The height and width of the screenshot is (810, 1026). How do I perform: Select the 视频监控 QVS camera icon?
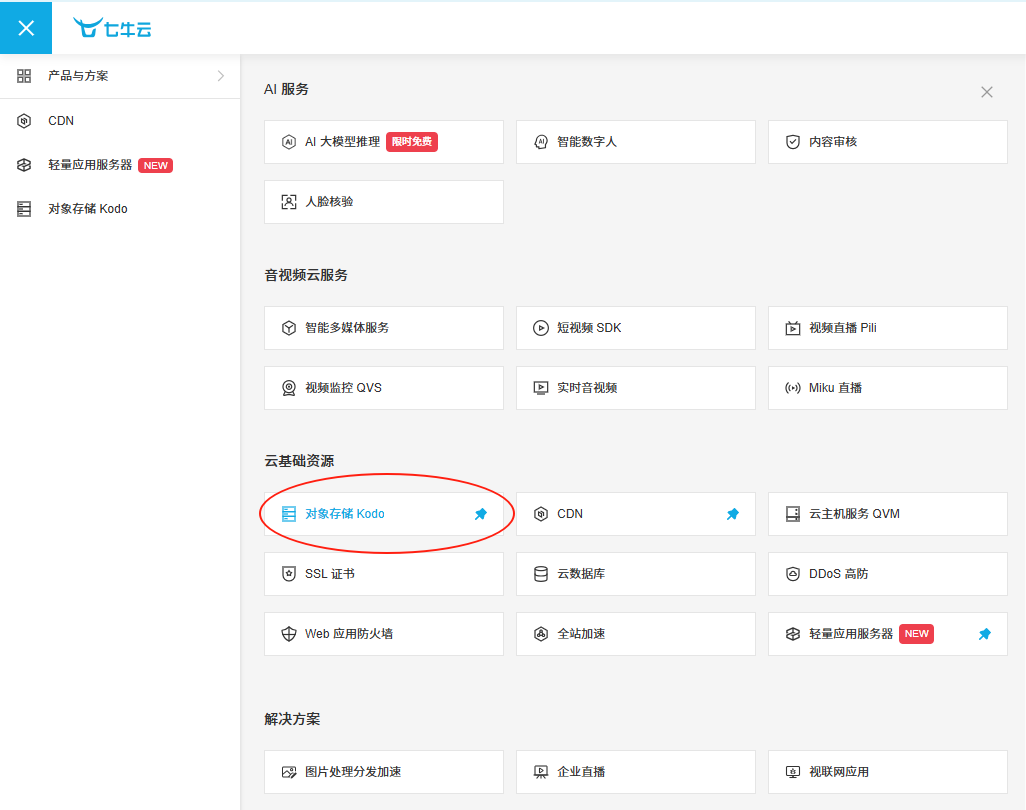click(x=289, y=387)
